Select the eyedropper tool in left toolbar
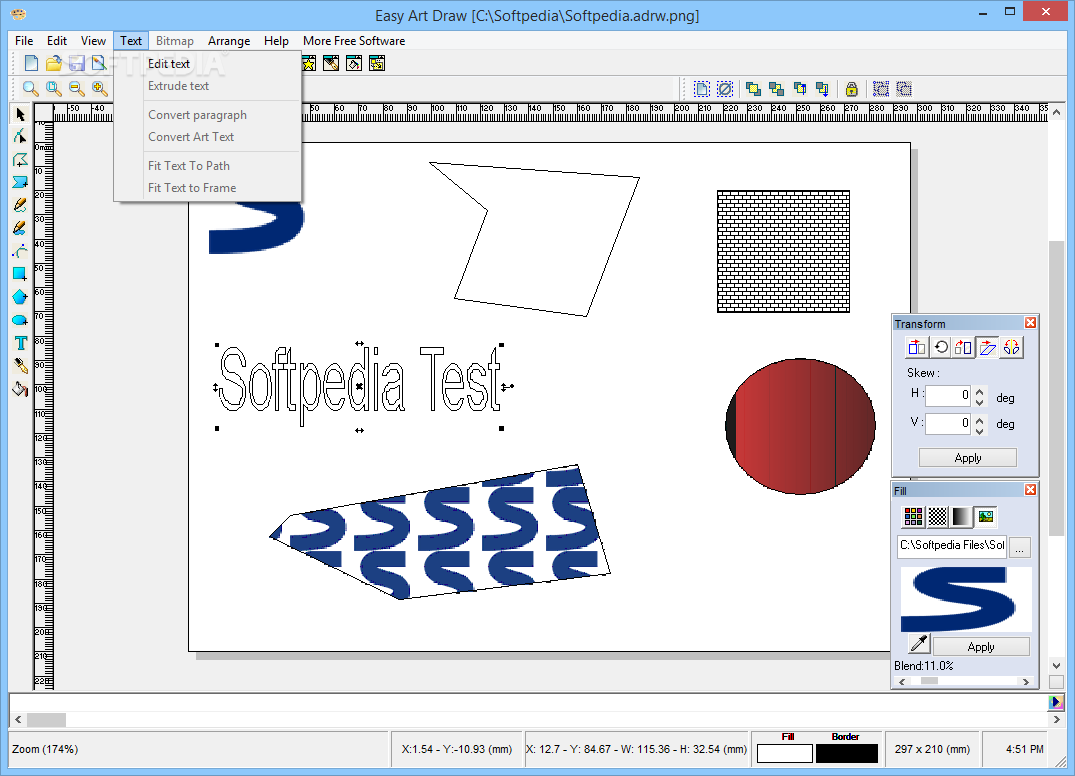Image resolution: width=1075 pixels, height=776 pixels. (x=20, y=366)
